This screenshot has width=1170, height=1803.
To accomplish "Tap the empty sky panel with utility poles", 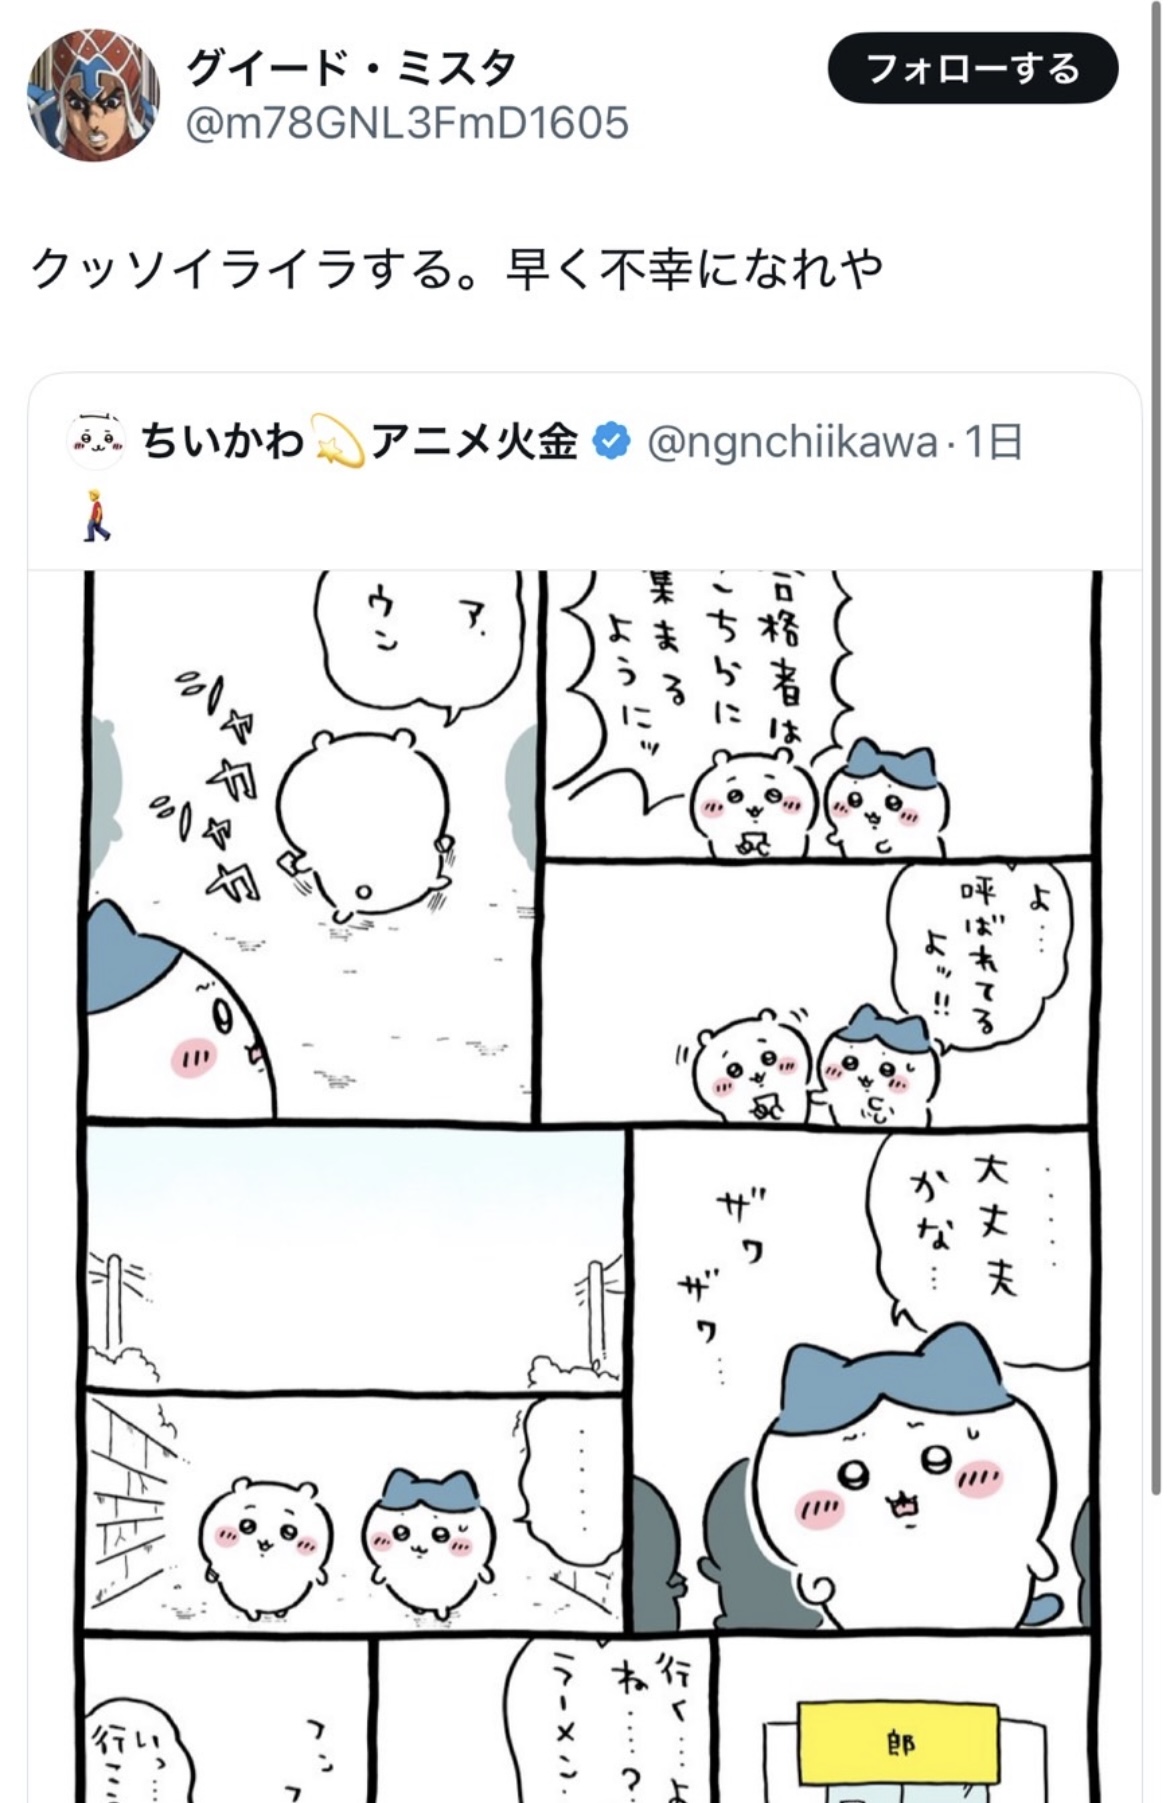I will coord(356,1256).
